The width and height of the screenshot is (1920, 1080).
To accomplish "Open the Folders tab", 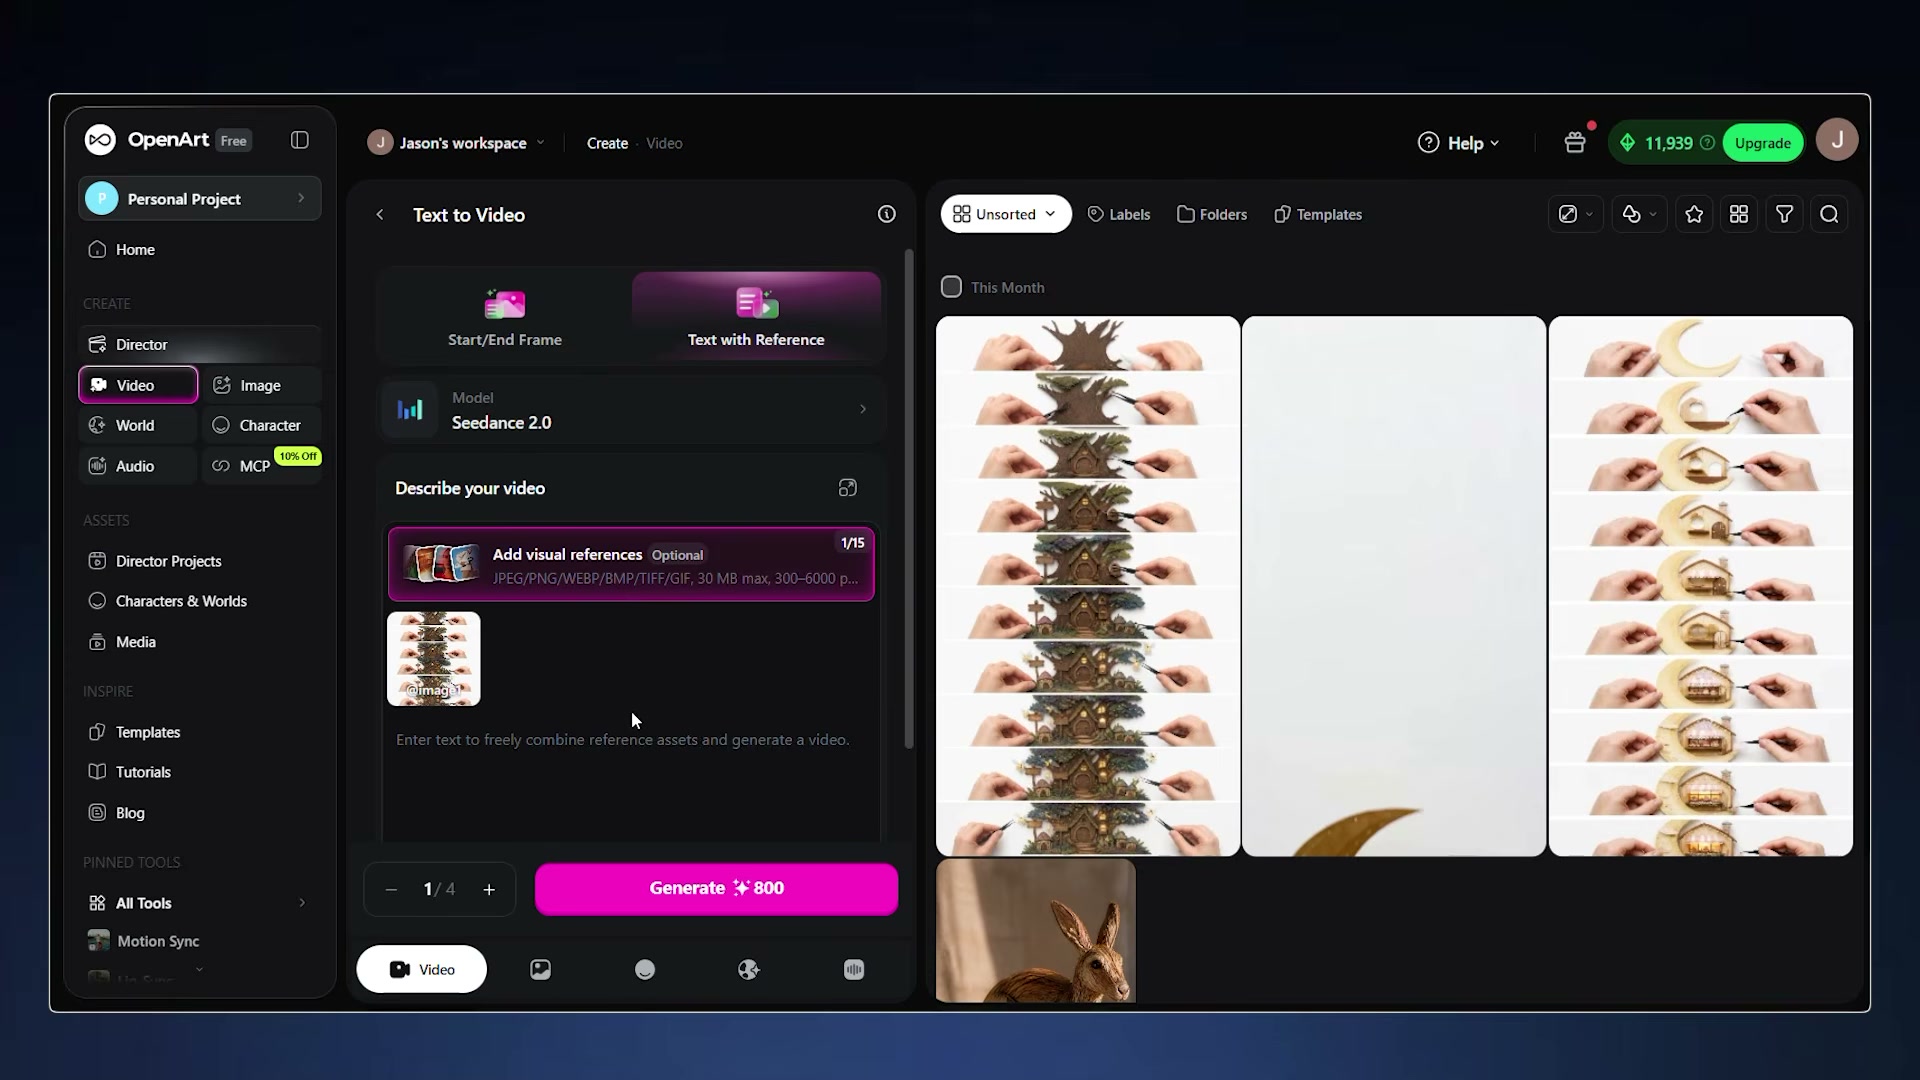I will coord(1212,214).
